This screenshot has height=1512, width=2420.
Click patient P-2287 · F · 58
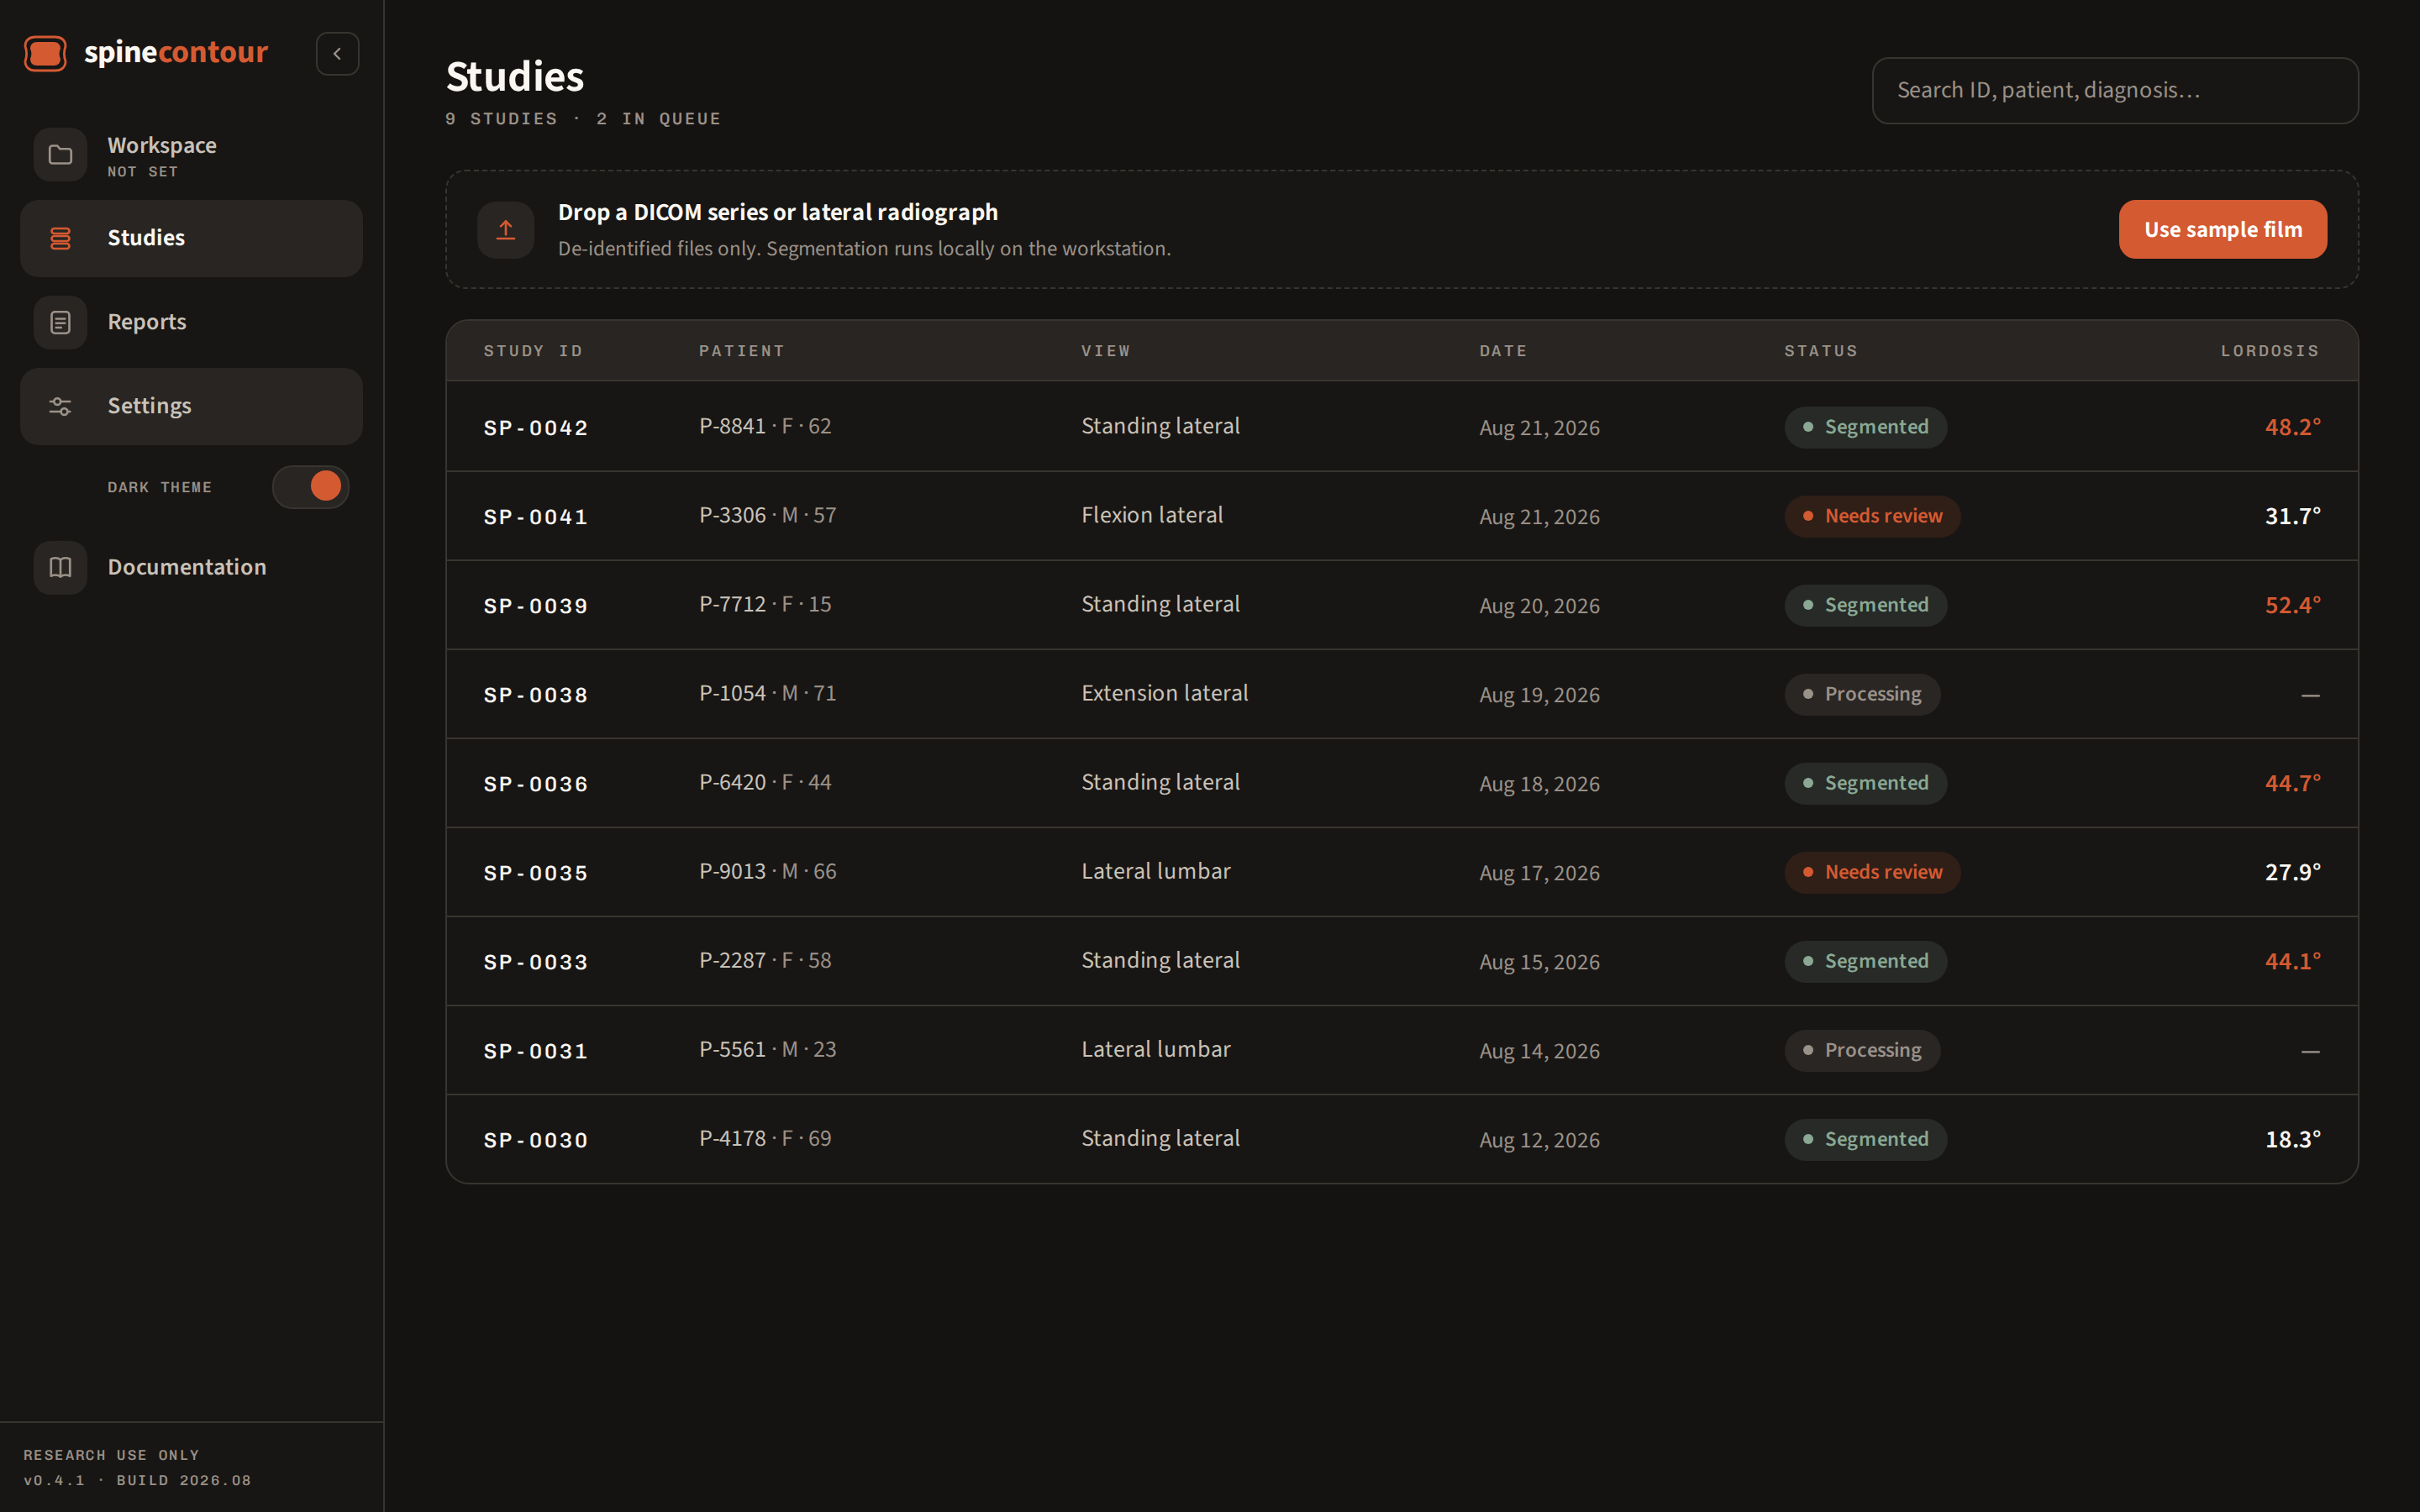click(765, 960)
